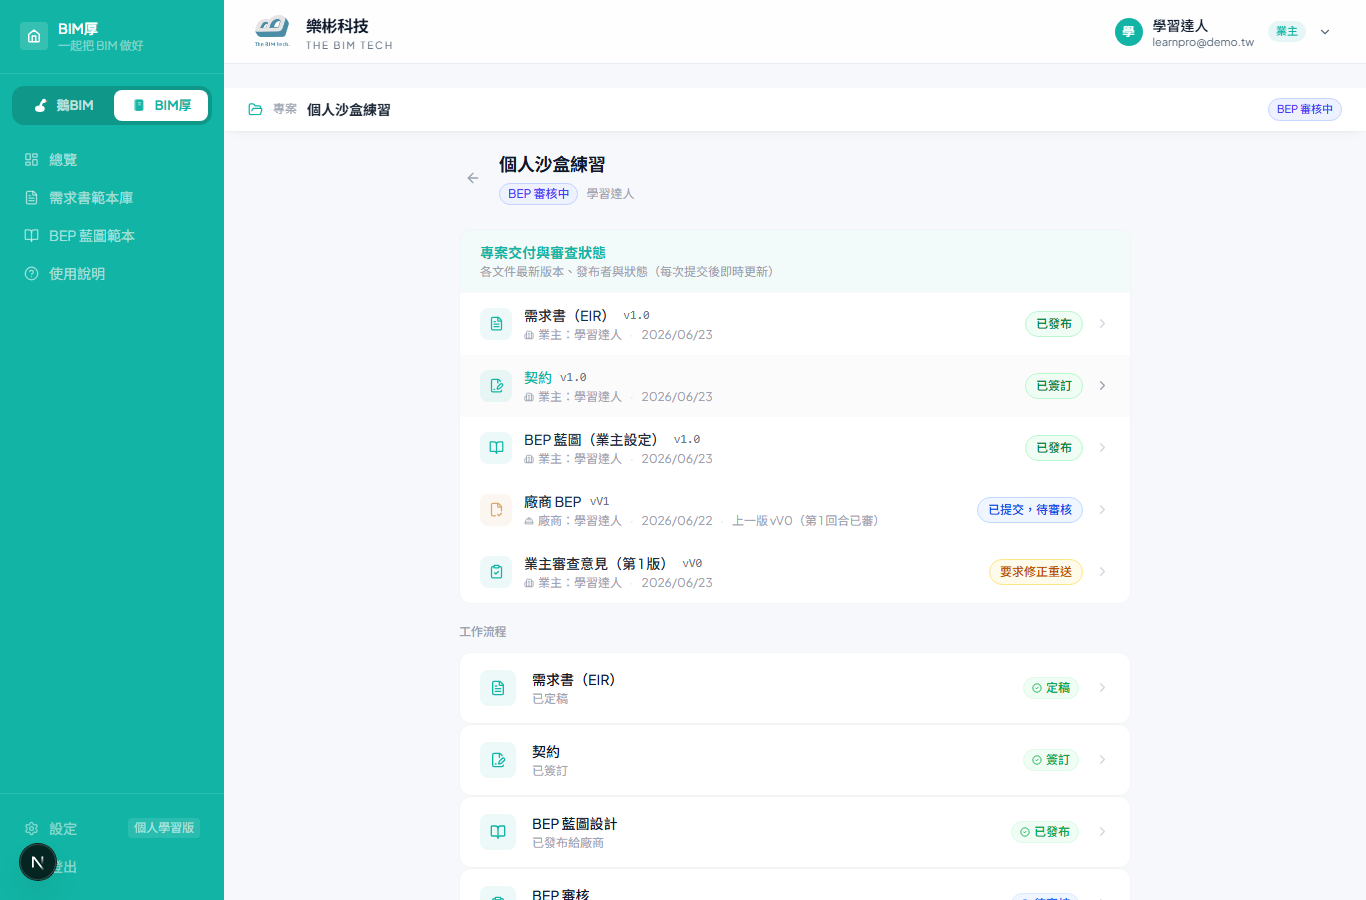Click the 專案 breadcrumb link
1366x900 pixels.
285,109
